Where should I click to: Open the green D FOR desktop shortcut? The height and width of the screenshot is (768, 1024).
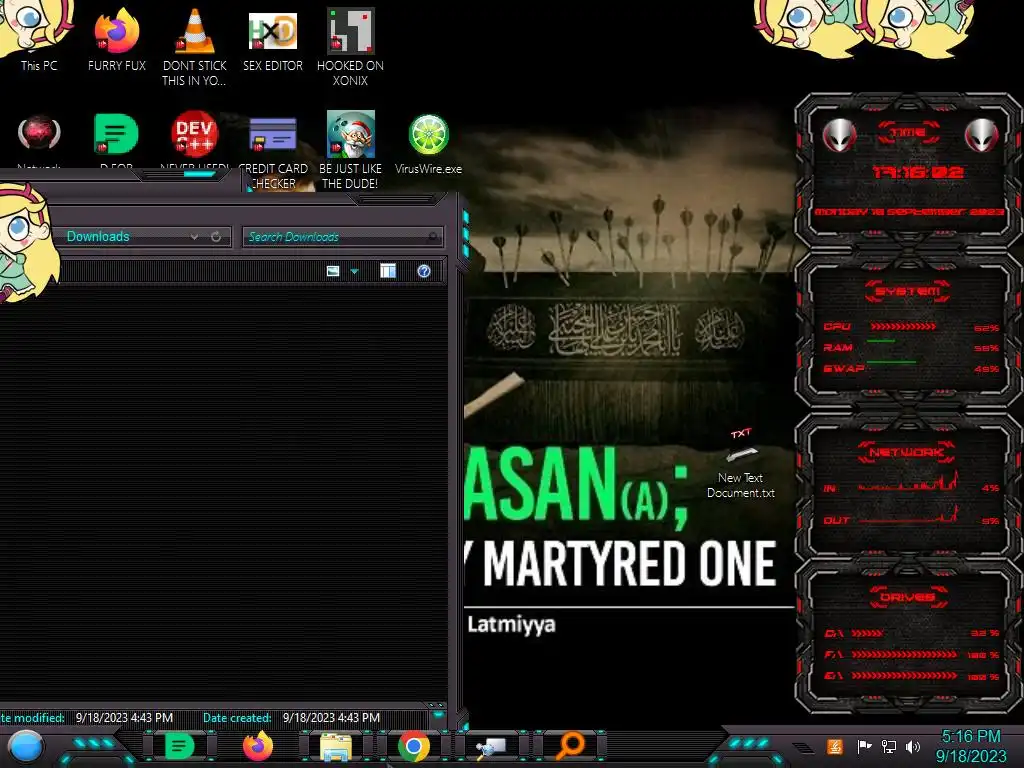[x=116, y=136]
